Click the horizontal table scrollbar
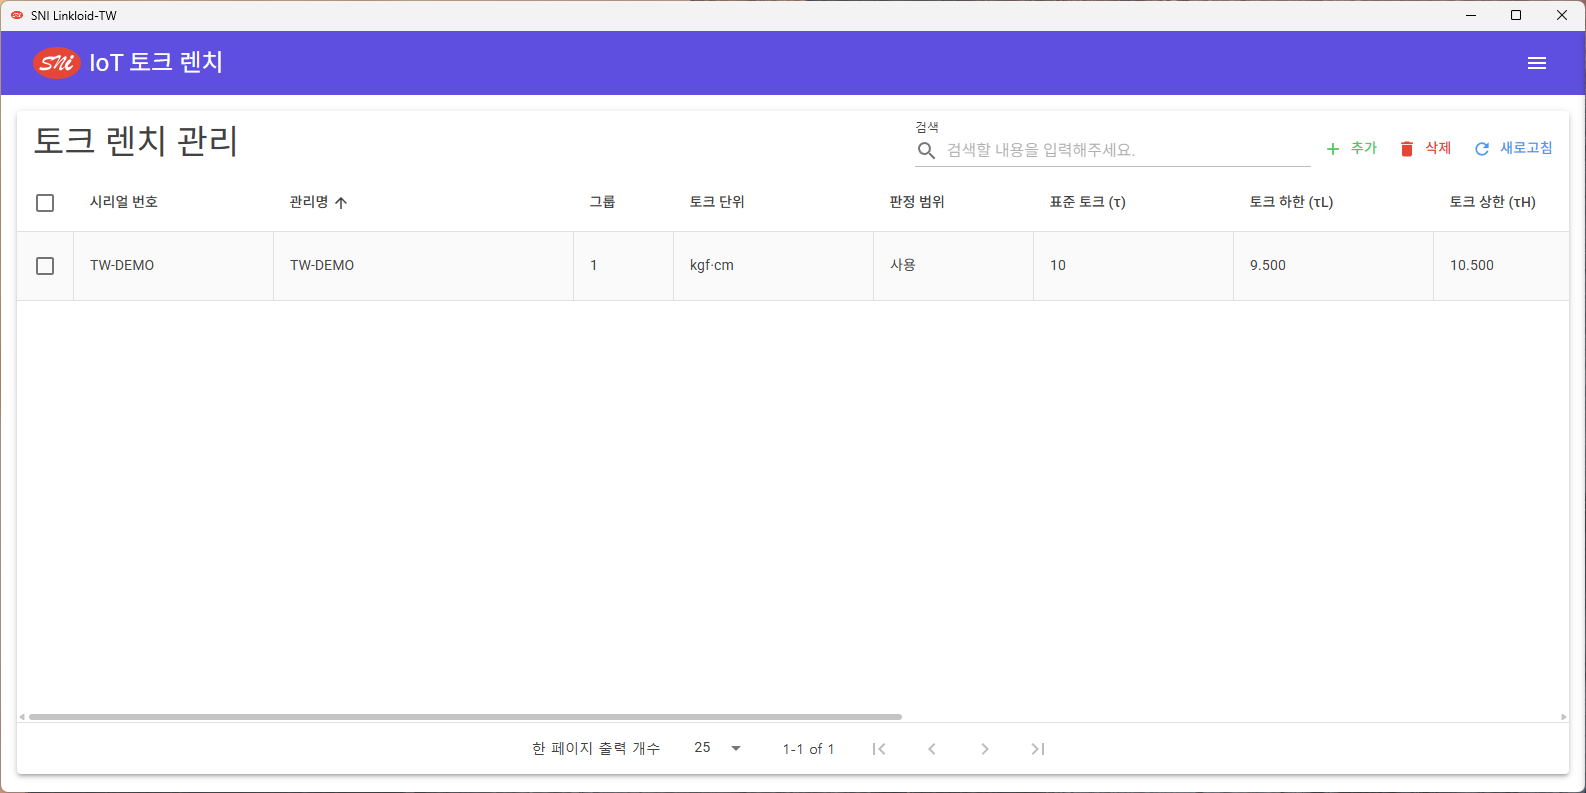 pyautogui.click(x=465, y=717)
